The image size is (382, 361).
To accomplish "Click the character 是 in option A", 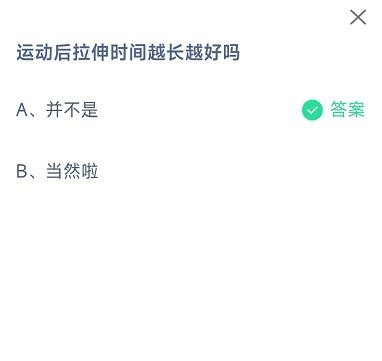I will pos(90,110).
